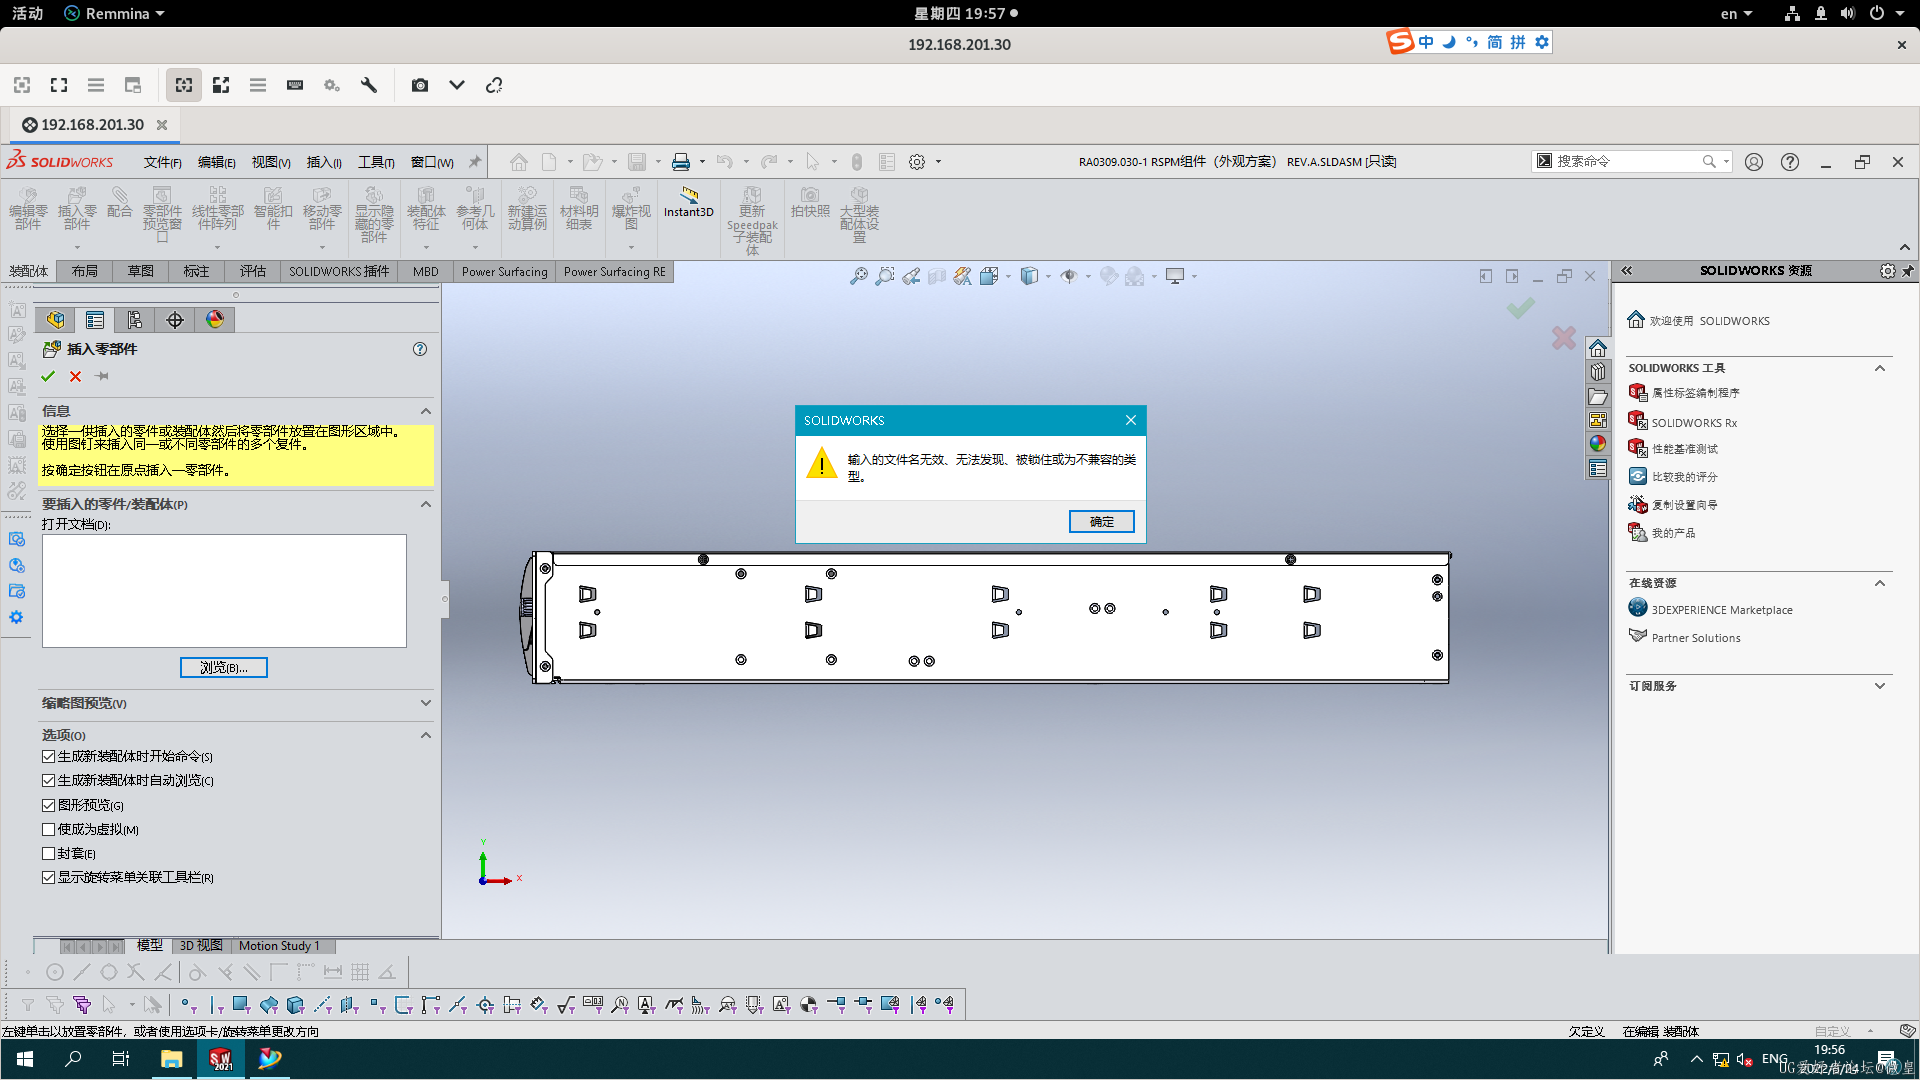
Task: Toggle 生成新装配体时开始命令 checkbox
Action: (48, 757)
